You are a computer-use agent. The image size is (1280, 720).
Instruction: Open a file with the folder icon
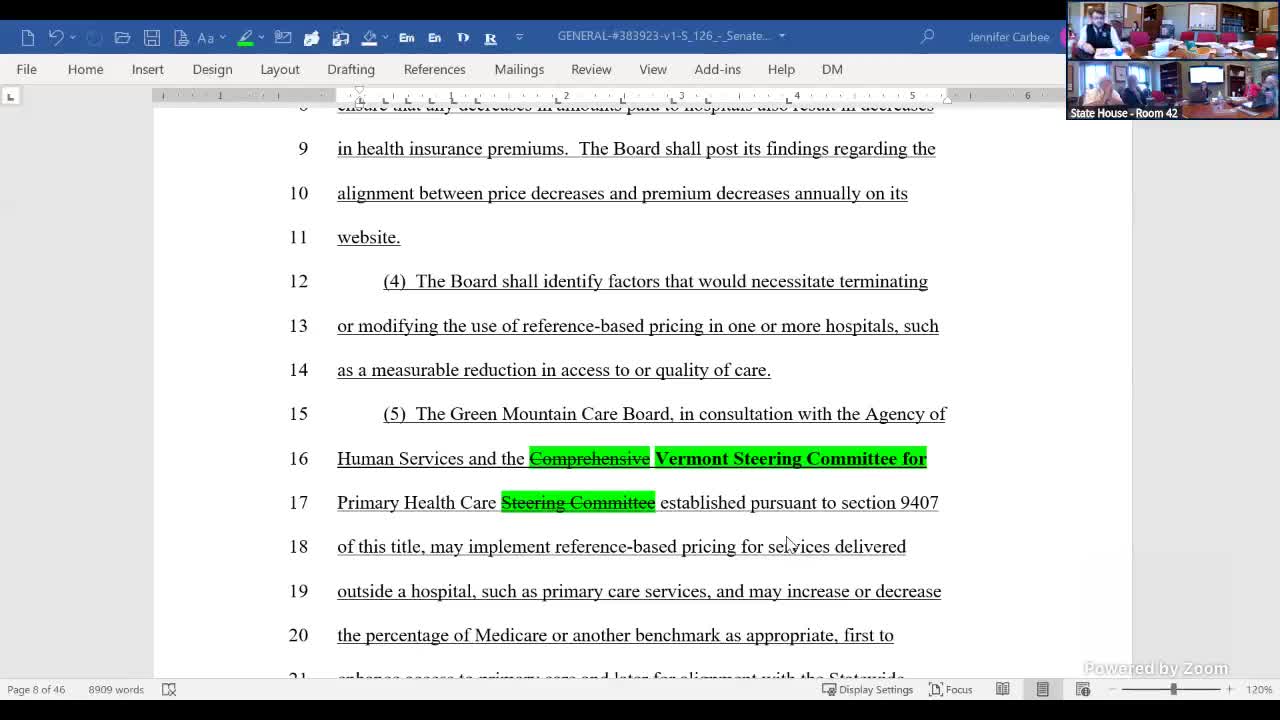pos(122,37)
